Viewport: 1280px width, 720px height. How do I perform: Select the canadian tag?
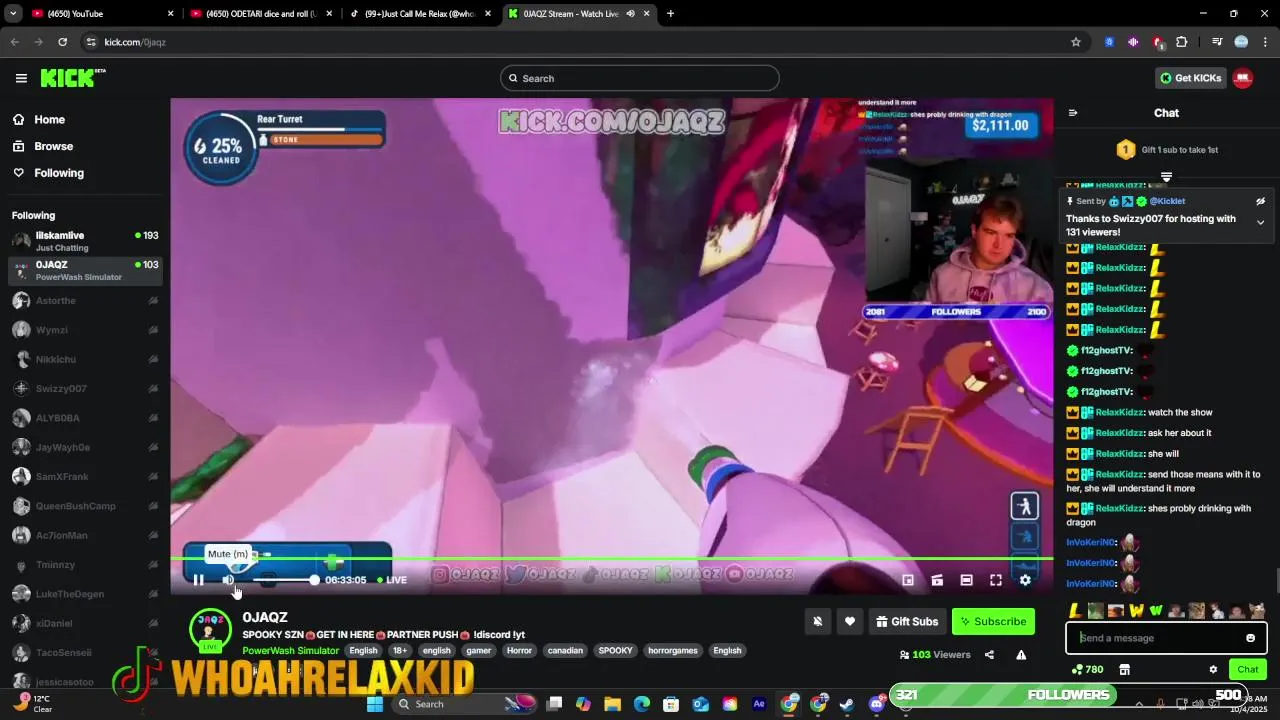[x=565, y=651]
